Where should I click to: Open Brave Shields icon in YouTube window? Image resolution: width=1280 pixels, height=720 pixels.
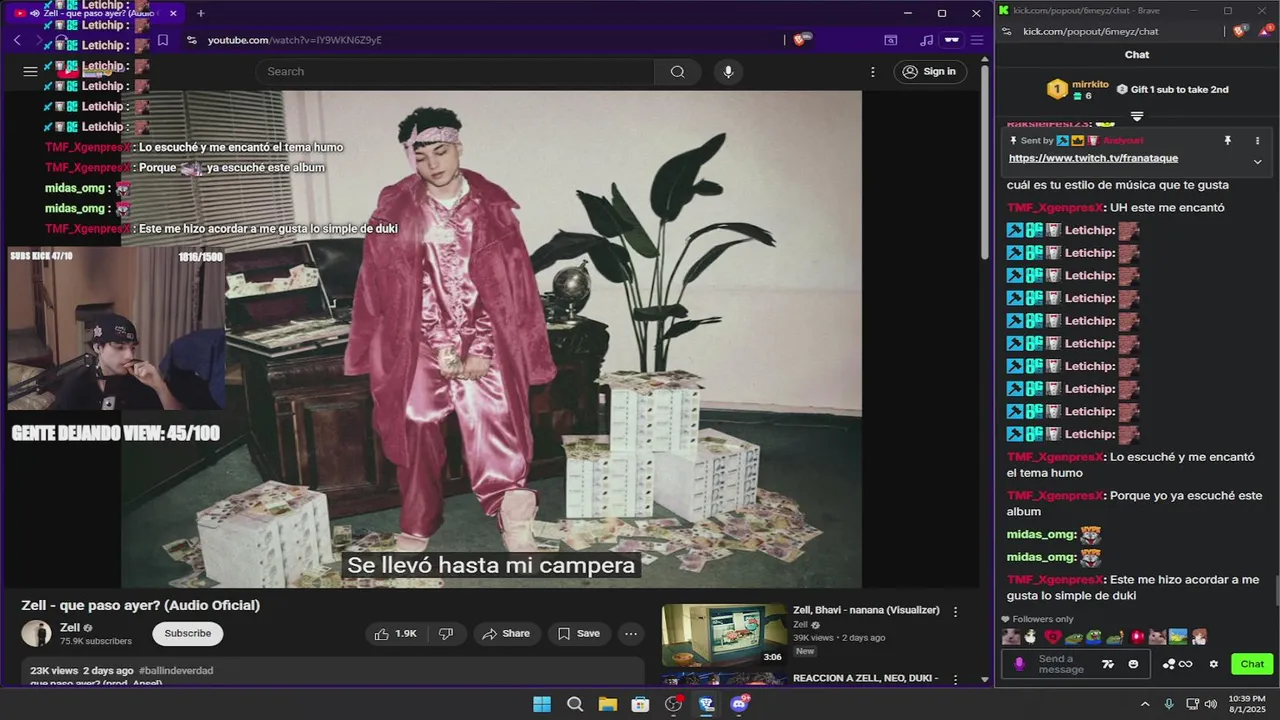tap(801, 40)
